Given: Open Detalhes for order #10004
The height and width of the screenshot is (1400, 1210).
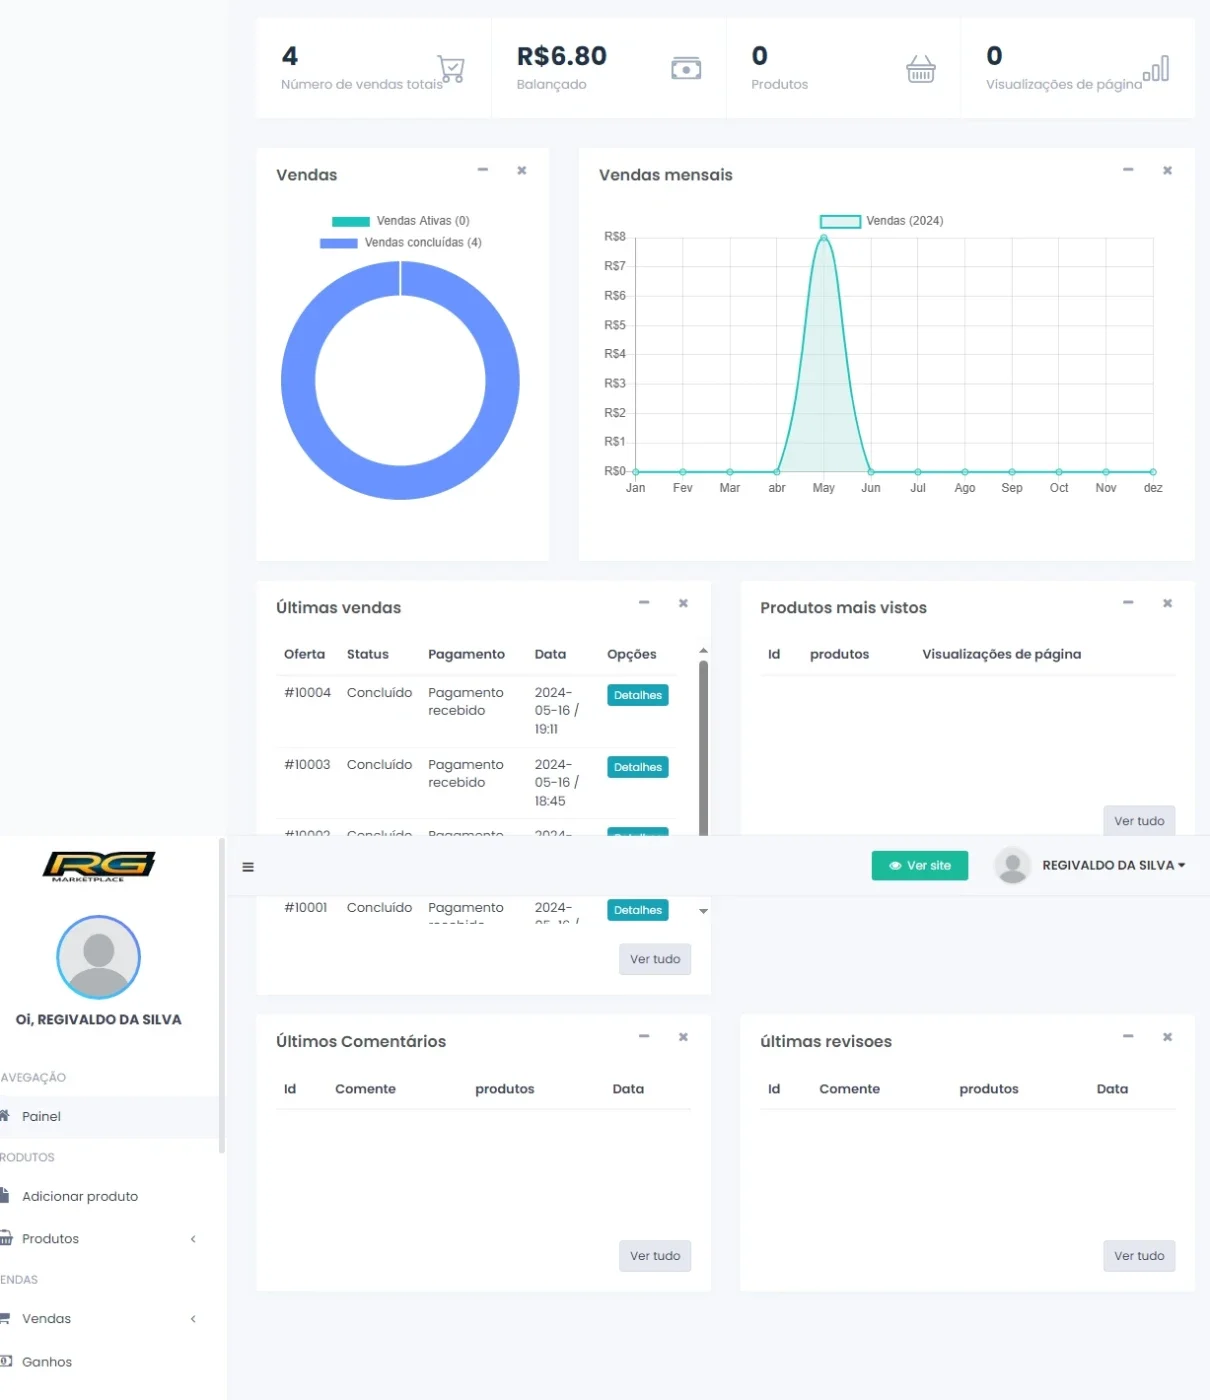Looking at the screenshot, I should 637,695.
